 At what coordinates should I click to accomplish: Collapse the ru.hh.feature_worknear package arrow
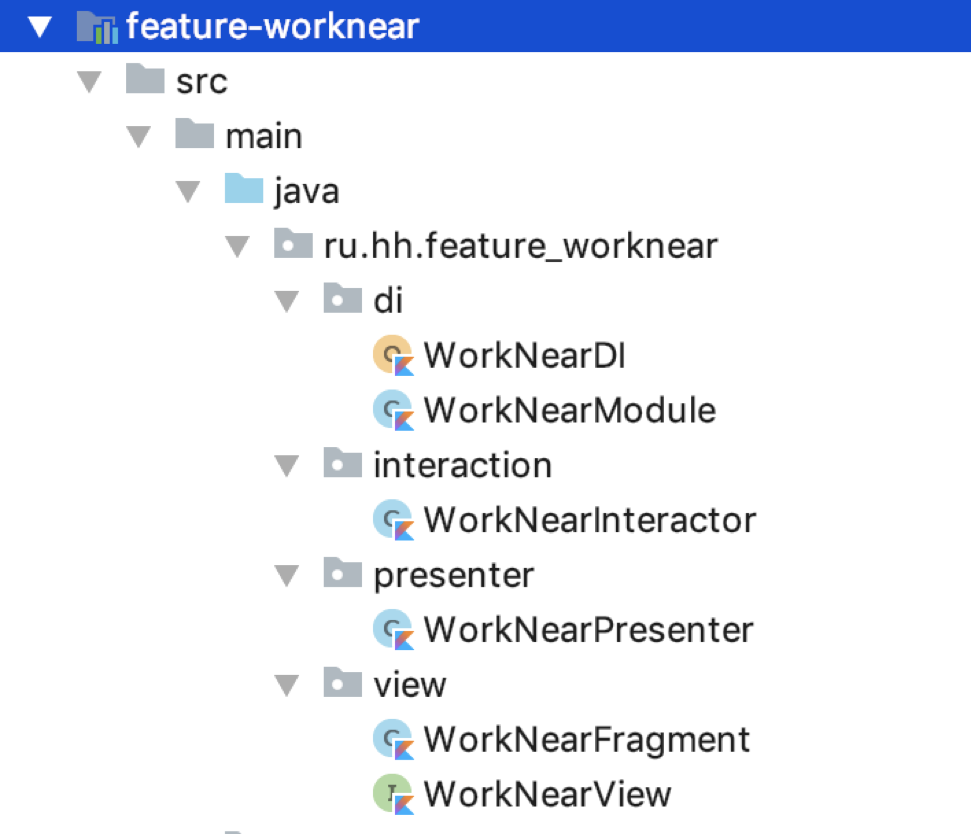click(237, 245)
